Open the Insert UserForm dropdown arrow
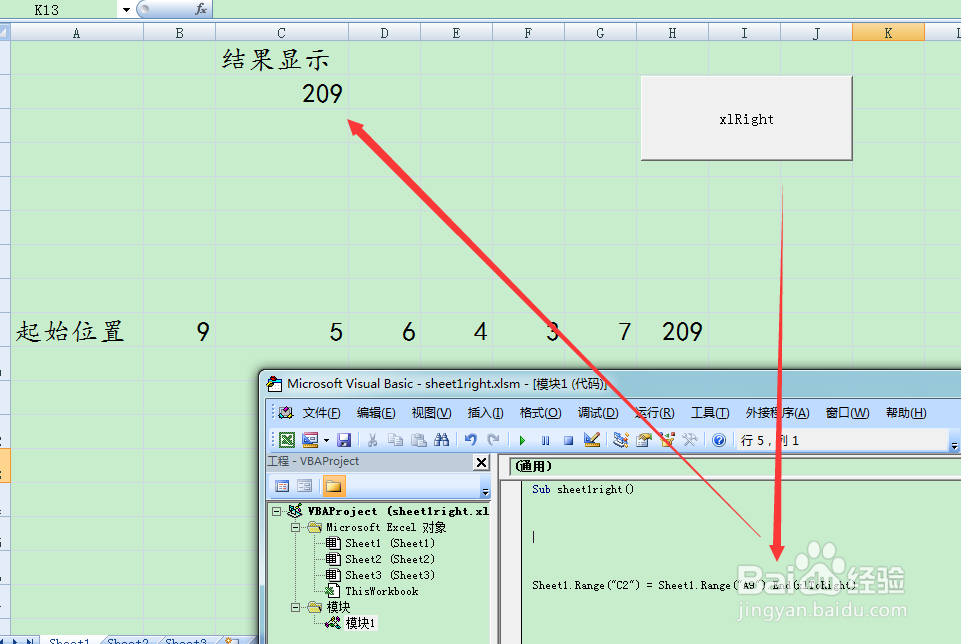 [x=326, y=441]
